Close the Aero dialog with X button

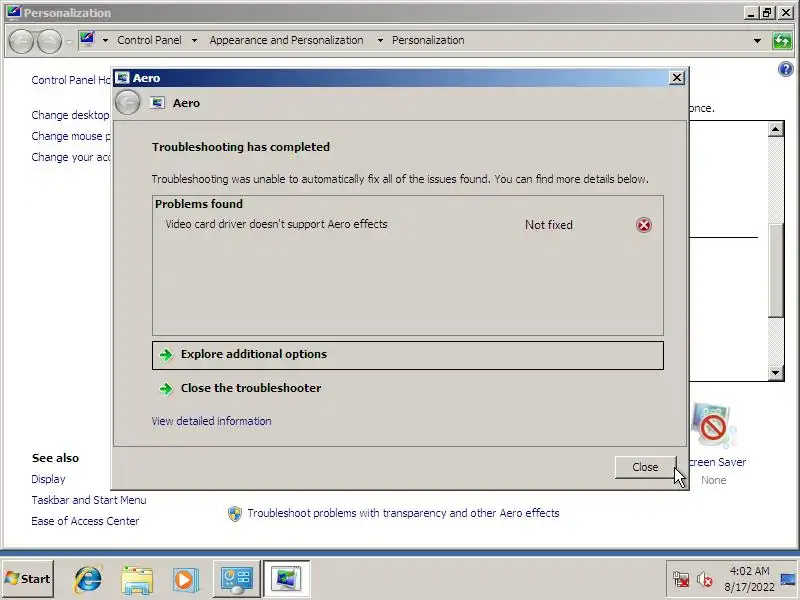(x=677, y=78)
